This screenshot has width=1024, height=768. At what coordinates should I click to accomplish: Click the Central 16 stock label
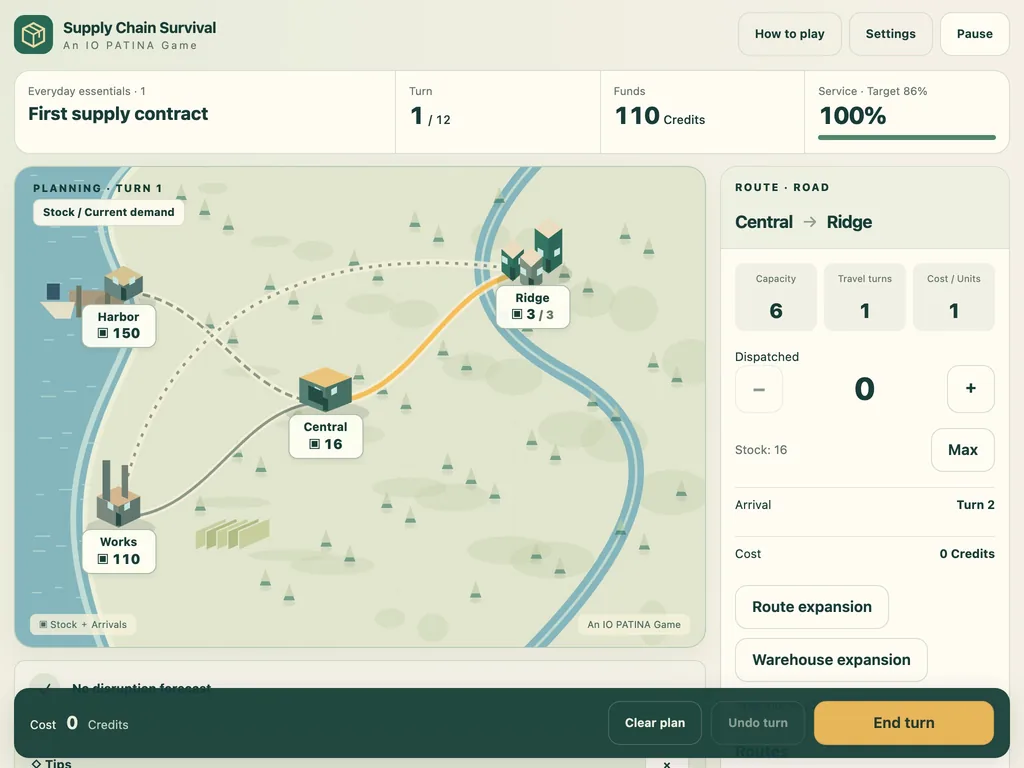pos(325,436)
